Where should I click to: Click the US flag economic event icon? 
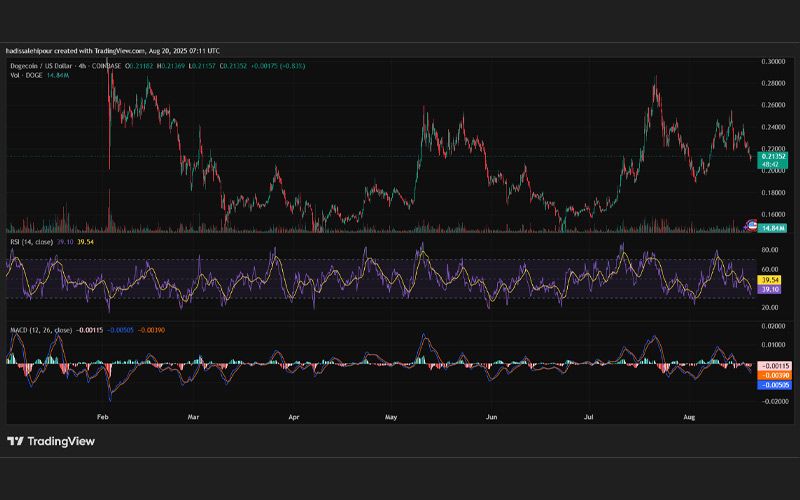752,225
